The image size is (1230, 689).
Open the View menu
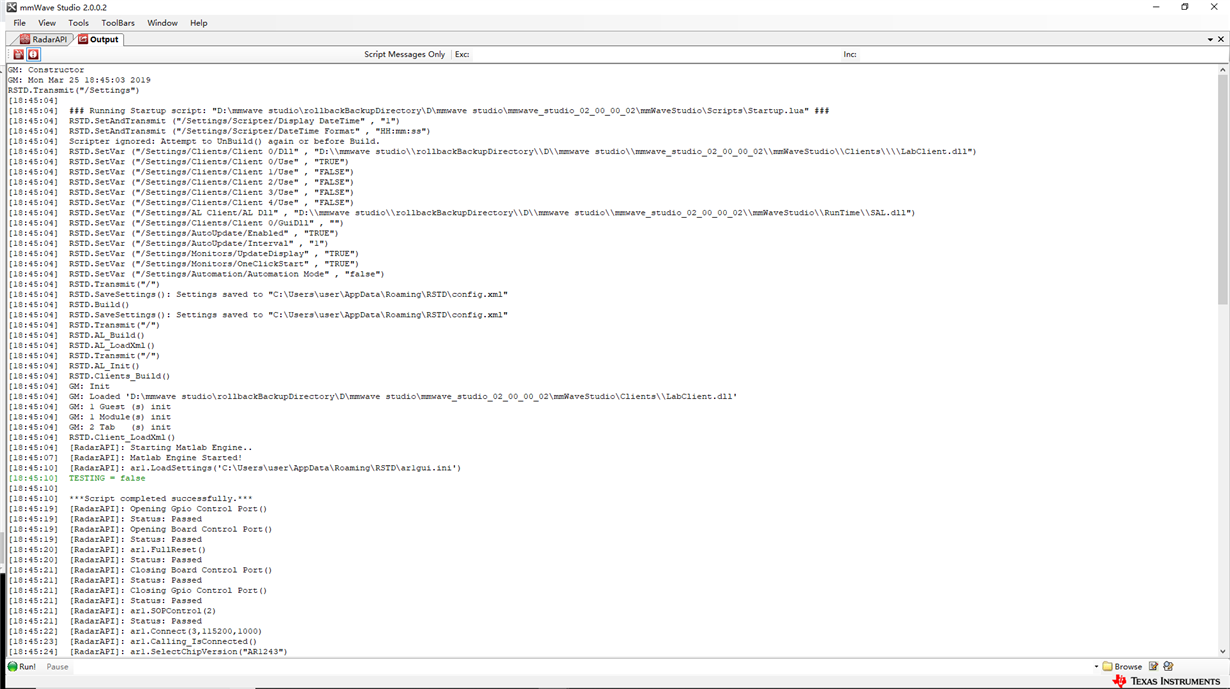(x=47, y=23)
